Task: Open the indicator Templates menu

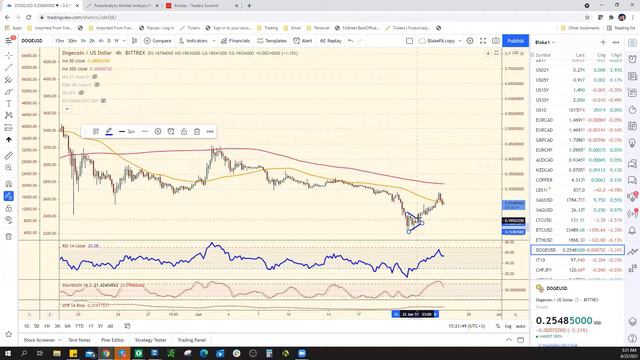Action: pos(272,41)
